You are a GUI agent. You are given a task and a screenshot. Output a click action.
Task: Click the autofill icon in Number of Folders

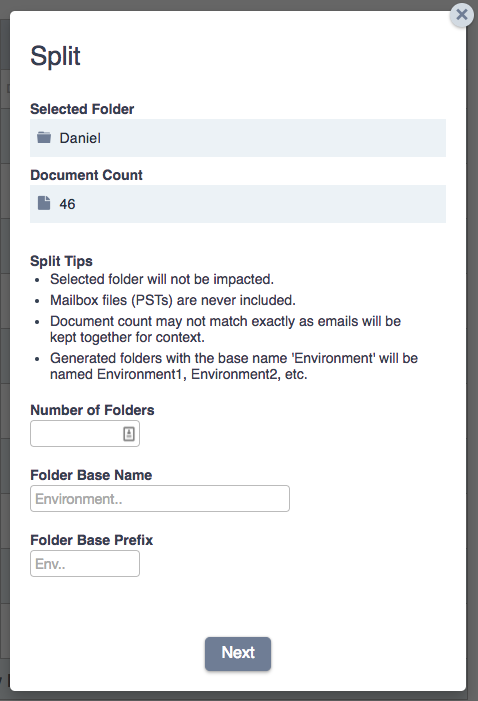[129, 433]
